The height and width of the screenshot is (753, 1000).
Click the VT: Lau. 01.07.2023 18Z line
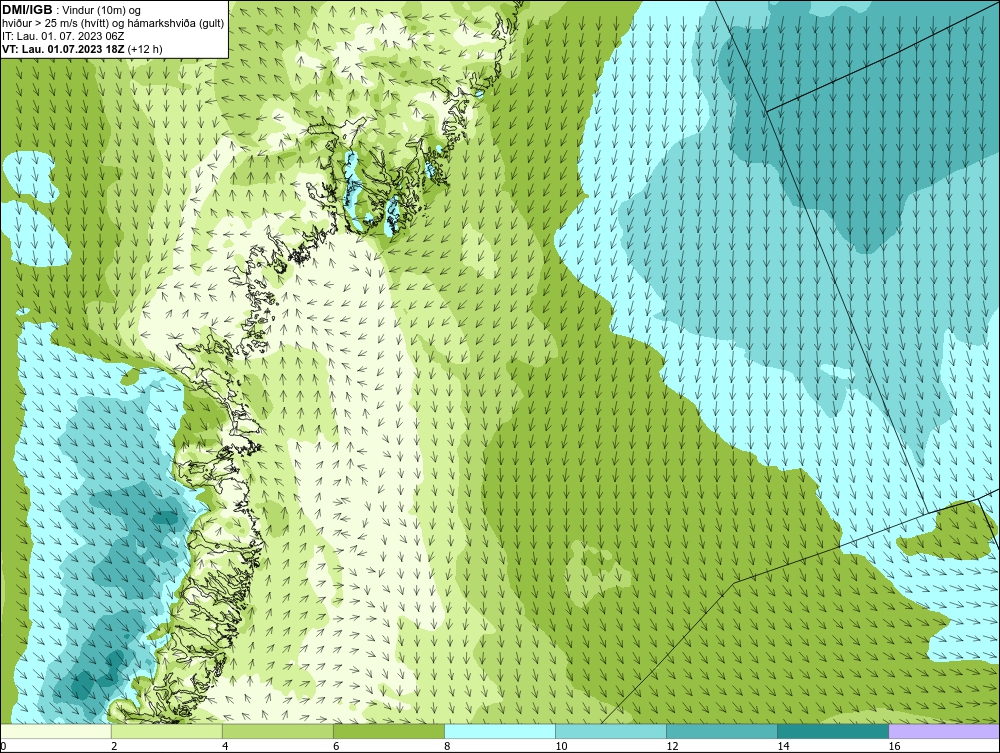coord(63,49)
